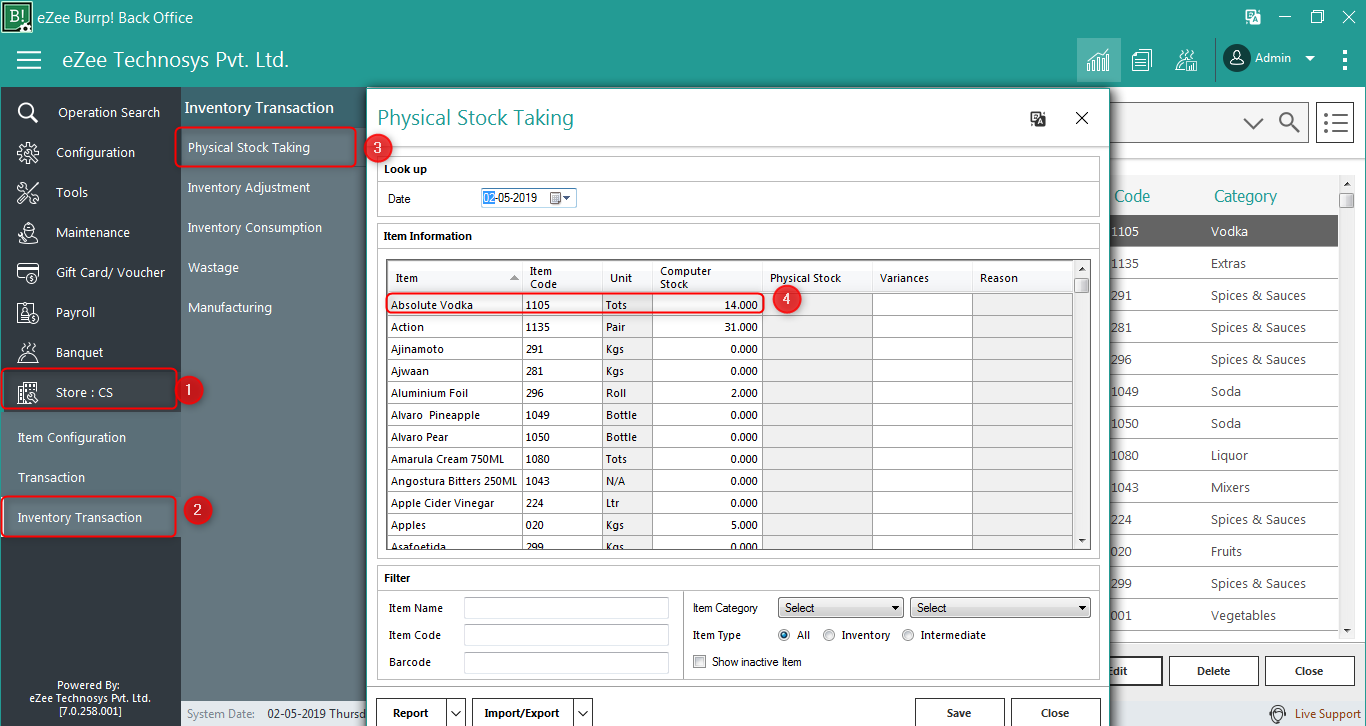Viewport: 1366px width, 726px height.
Task: Click the Configuration gear icon
Action: [x=28, y=153]
